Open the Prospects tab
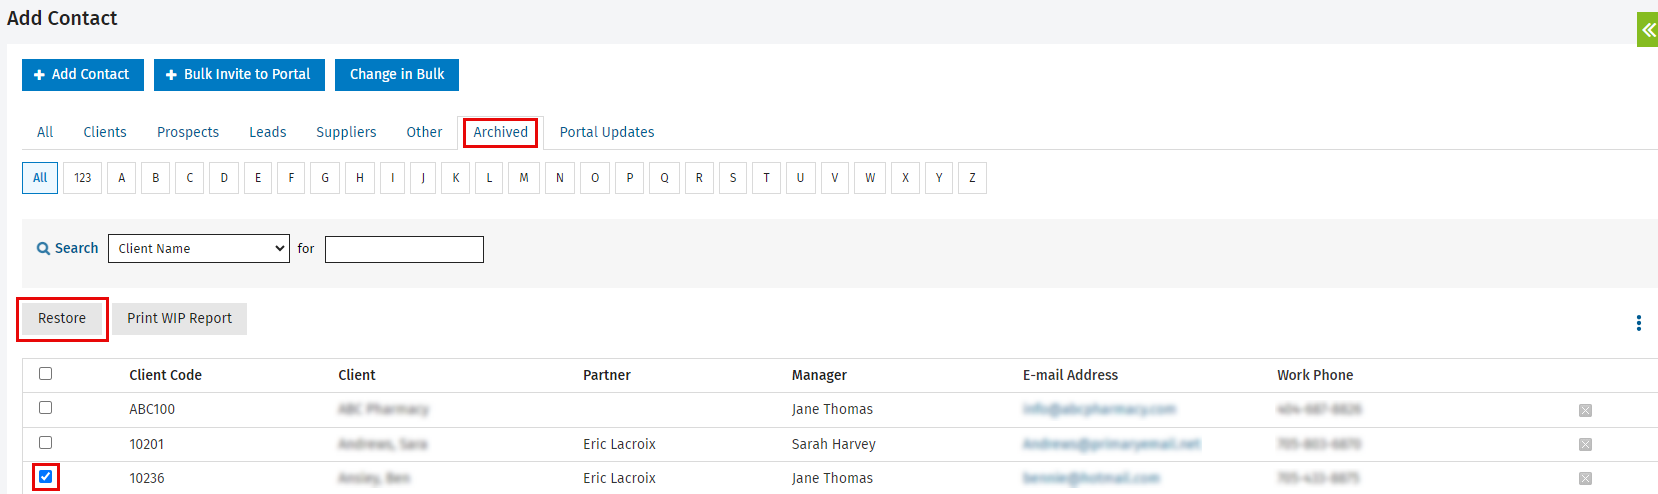 coord(188,132)
